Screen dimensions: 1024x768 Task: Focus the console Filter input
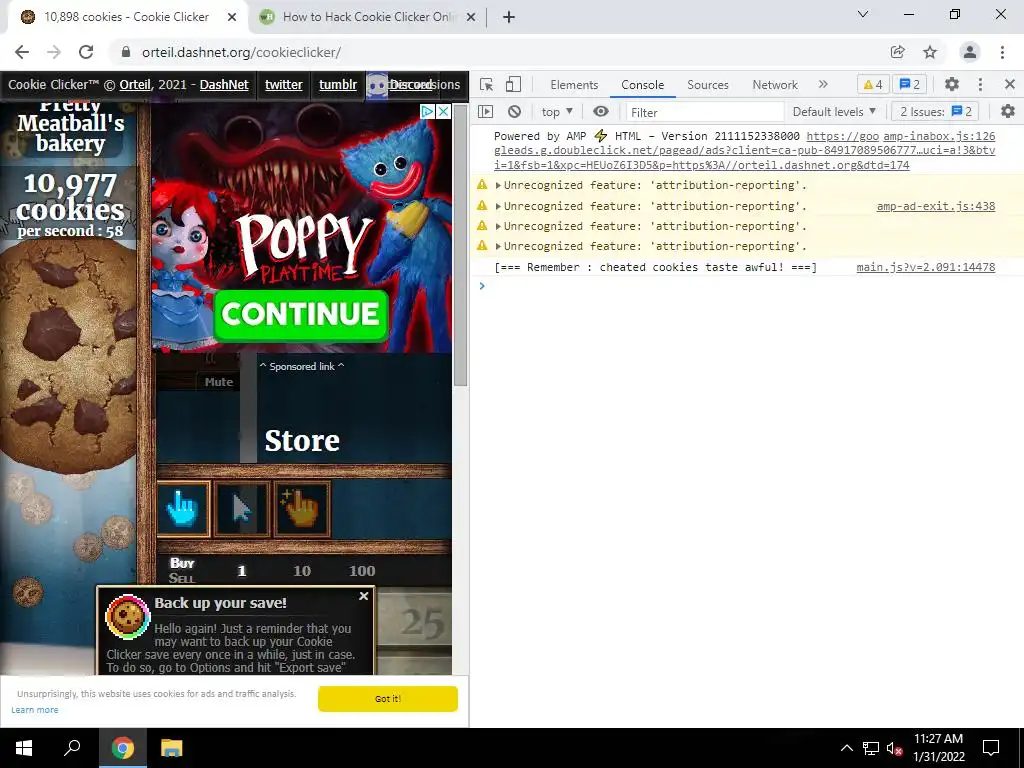[x=705, y=112]
